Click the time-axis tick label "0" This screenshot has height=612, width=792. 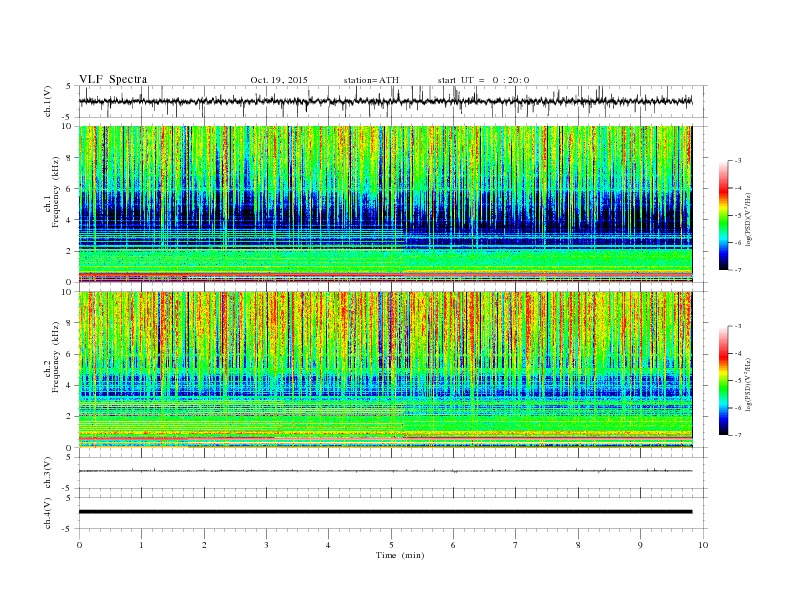tap(79, 545)
